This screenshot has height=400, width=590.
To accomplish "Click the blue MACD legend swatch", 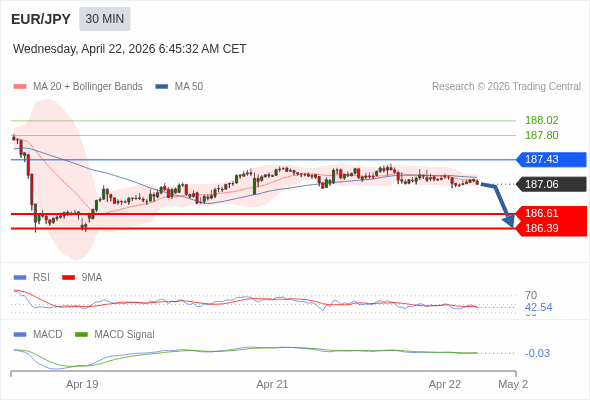I will [x=20, y=335].
